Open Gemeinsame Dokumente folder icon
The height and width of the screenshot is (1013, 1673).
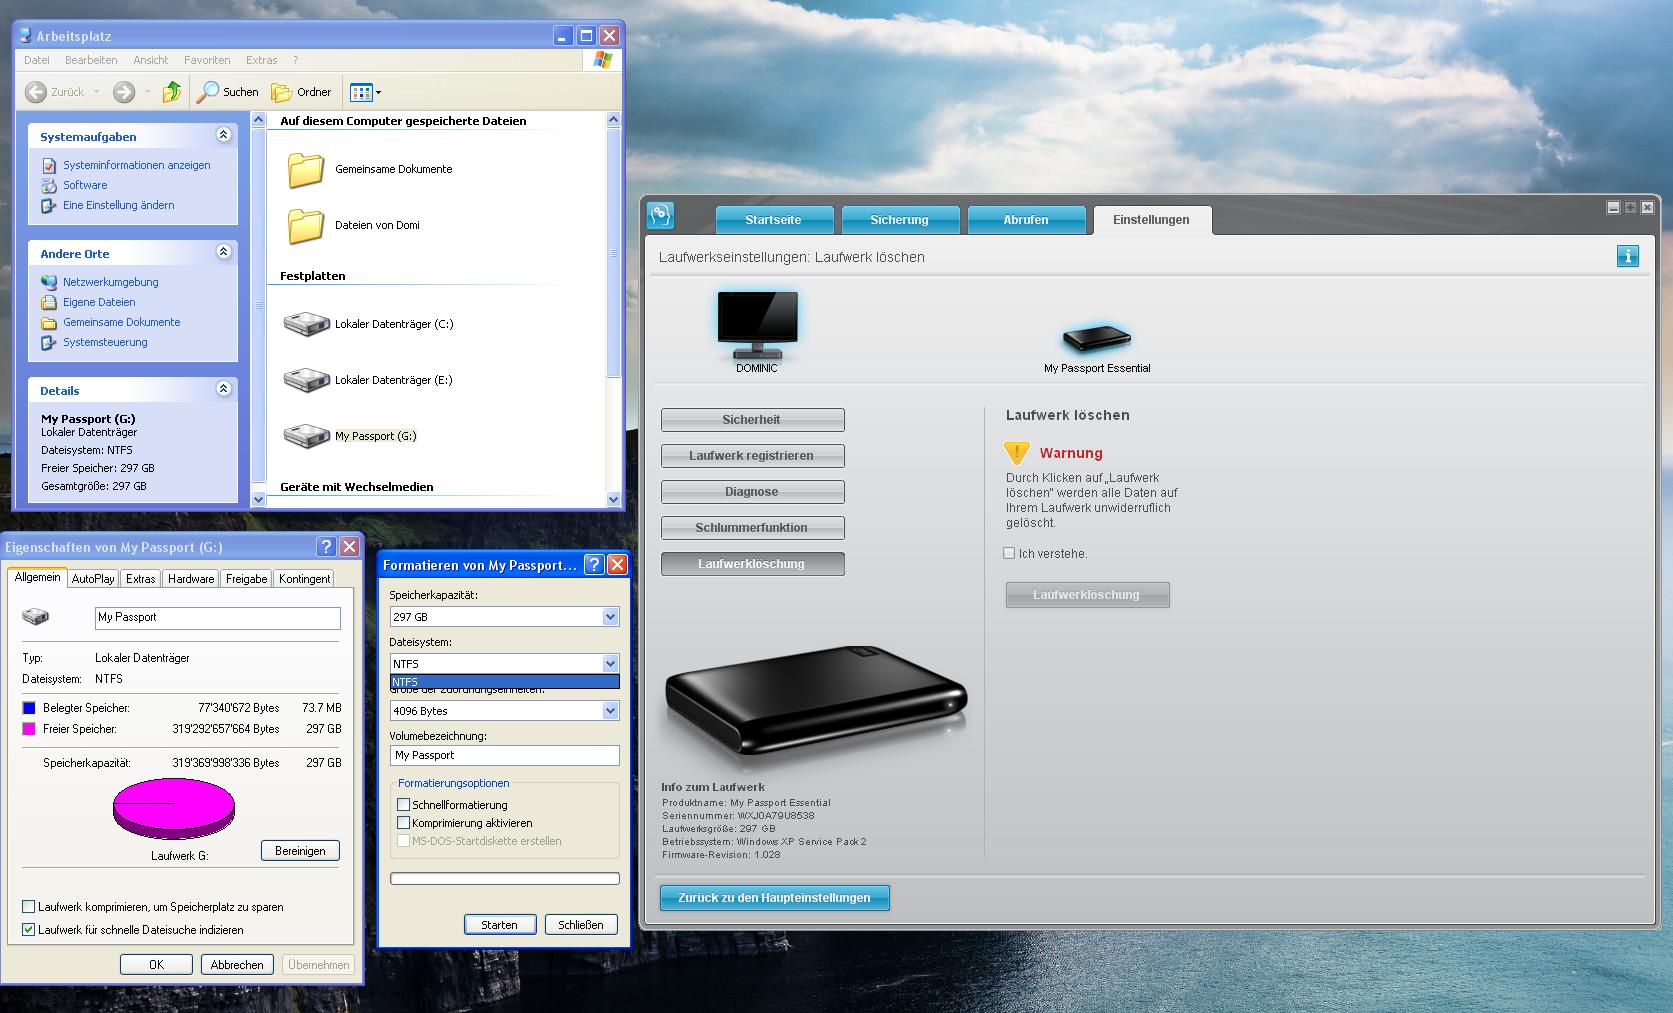pyautogui.click(x=306, y=170)
